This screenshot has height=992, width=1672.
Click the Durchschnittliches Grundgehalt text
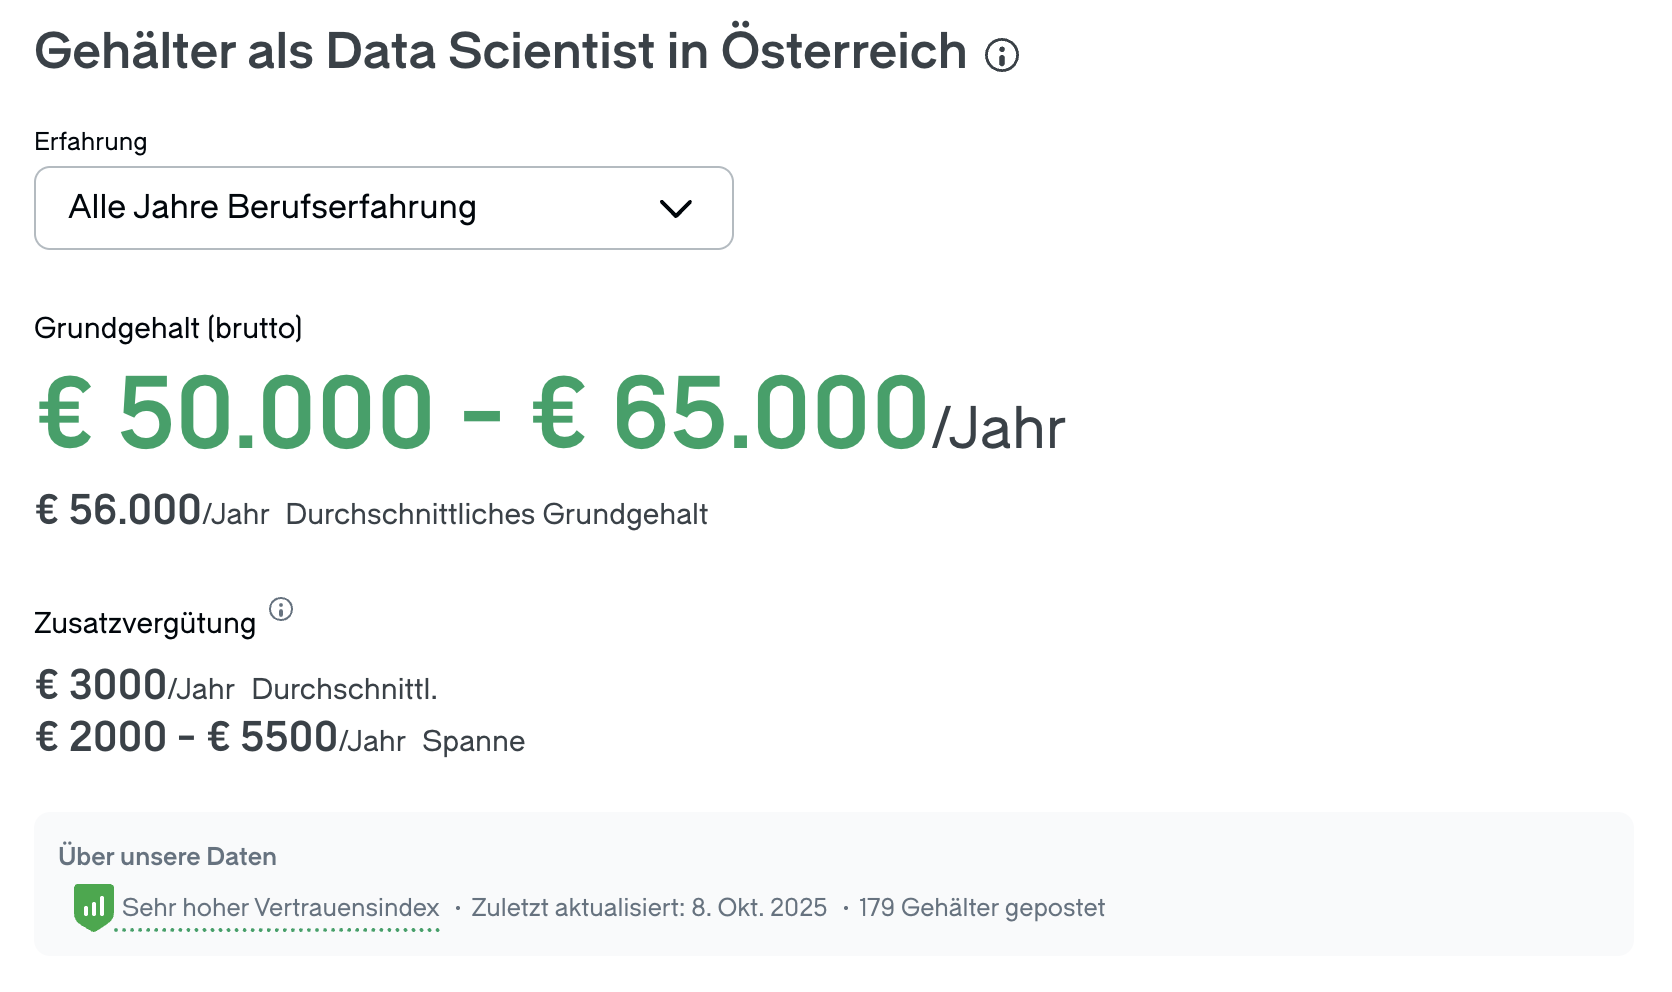496,514
